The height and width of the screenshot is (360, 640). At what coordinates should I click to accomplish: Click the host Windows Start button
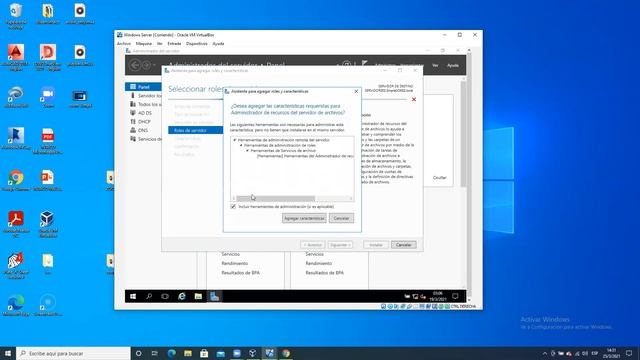point(8,353)
